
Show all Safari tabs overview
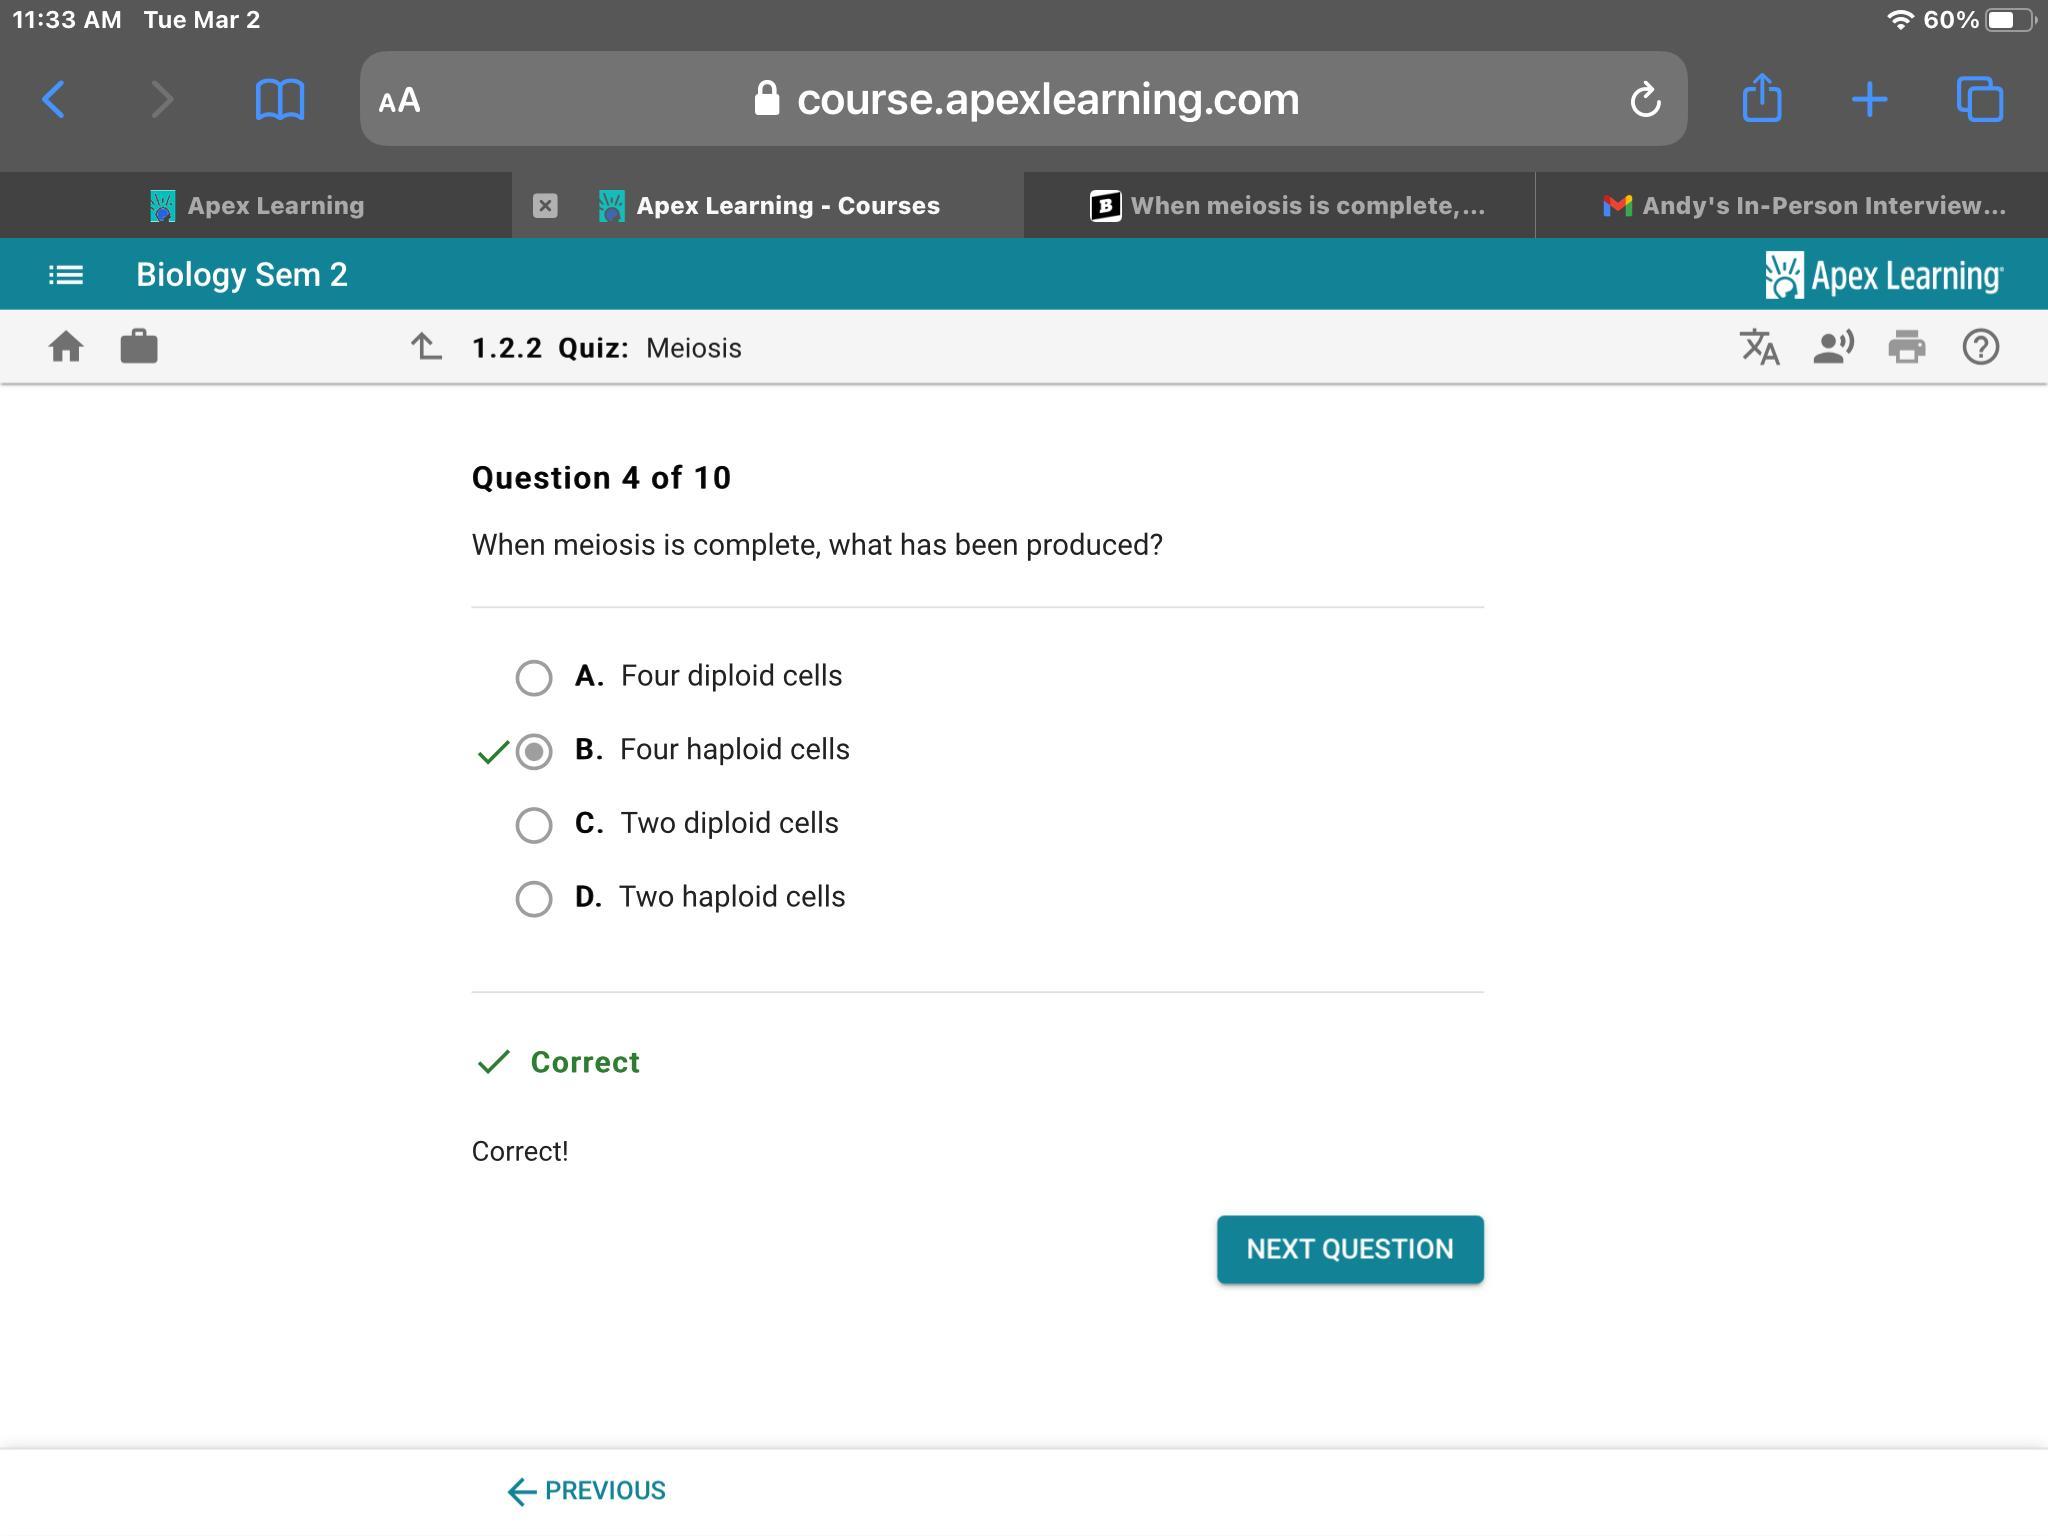[x=1979, y=99]
